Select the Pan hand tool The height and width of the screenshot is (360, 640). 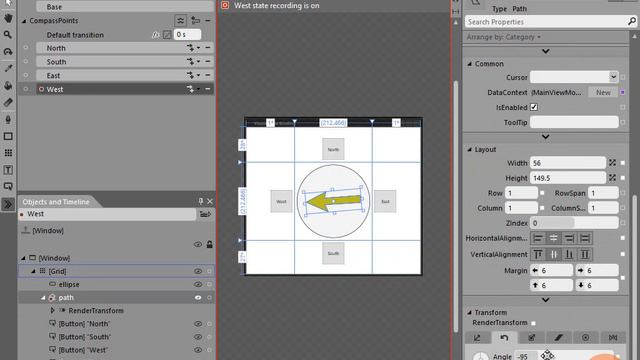[8, 18]
